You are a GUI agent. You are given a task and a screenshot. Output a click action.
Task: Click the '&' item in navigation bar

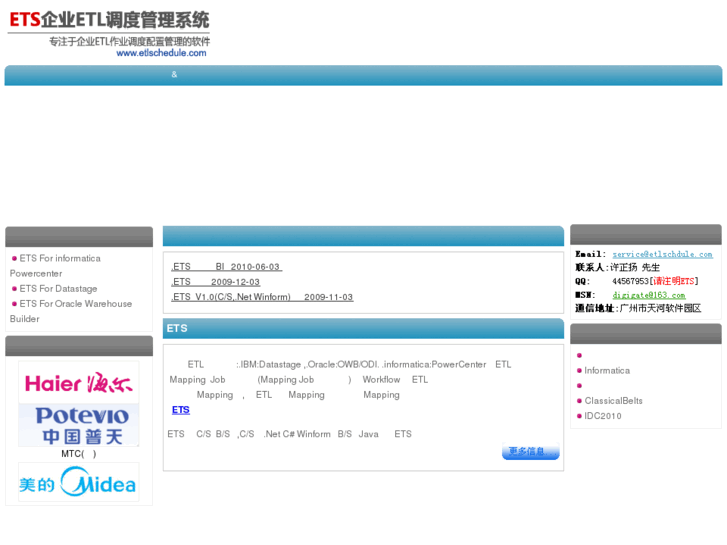[x=174, y=74]
